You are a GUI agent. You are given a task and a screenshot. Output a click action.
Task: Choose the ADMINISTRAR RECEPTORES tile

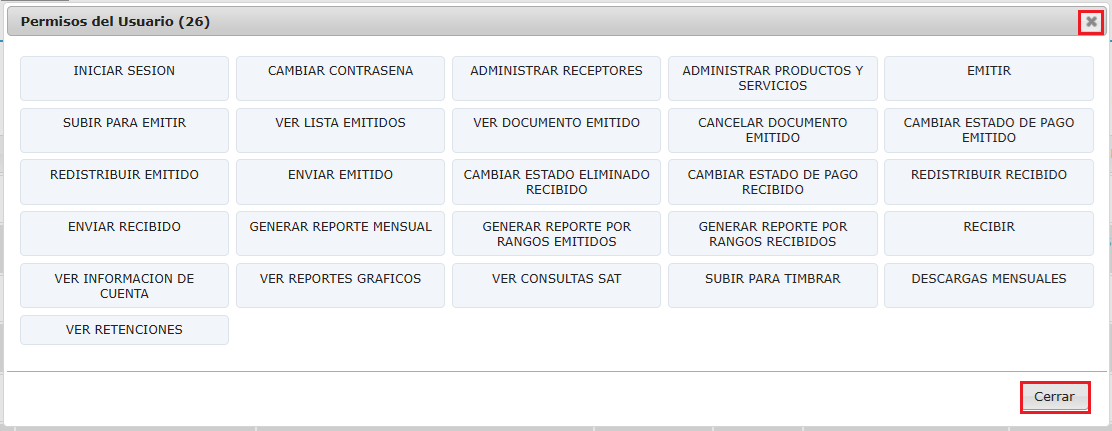click(x=556, y=78)
